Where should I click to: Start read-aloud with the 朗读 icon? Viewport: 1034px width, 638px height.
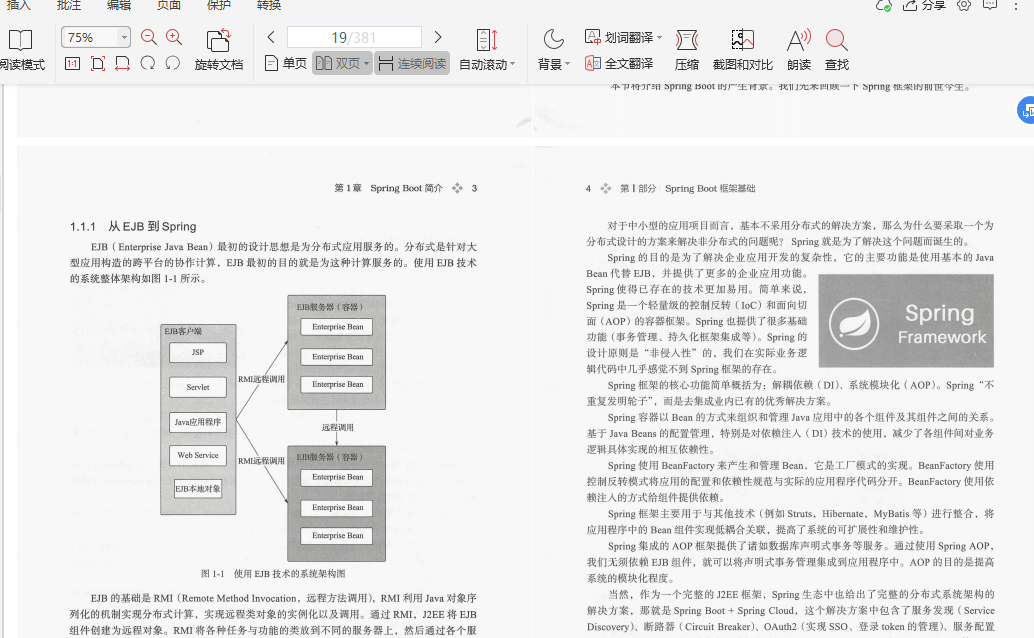(798, 48)
